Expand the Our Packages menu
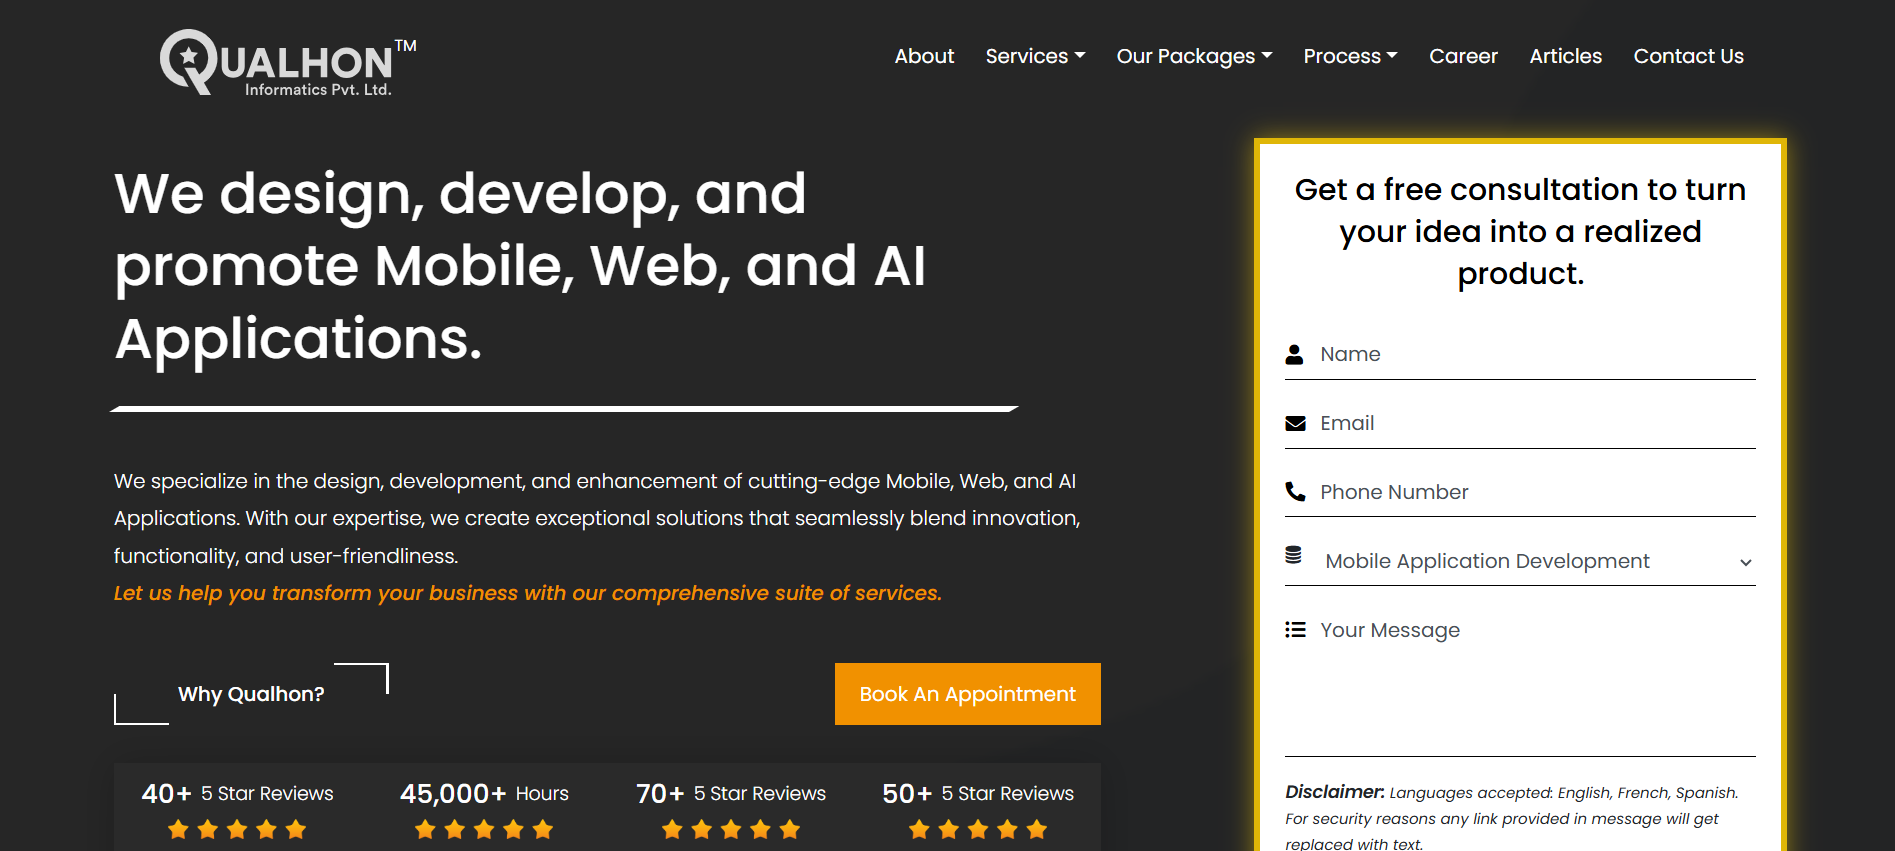The height and width of the screenshot is (851, 1895). pyautogui.click(x=1194, y=56)
